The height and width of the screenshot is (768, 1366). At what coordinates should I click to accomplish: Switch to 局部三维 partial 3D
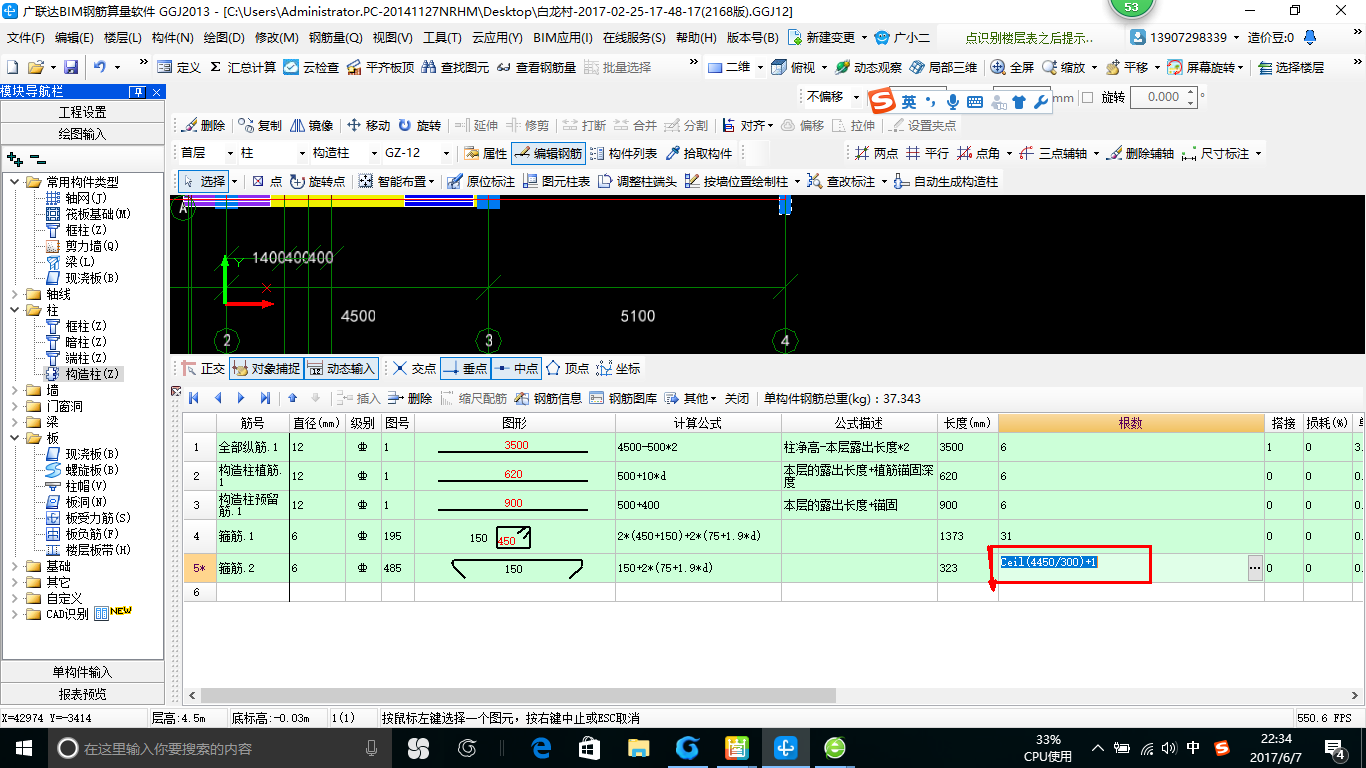point(943,67)
